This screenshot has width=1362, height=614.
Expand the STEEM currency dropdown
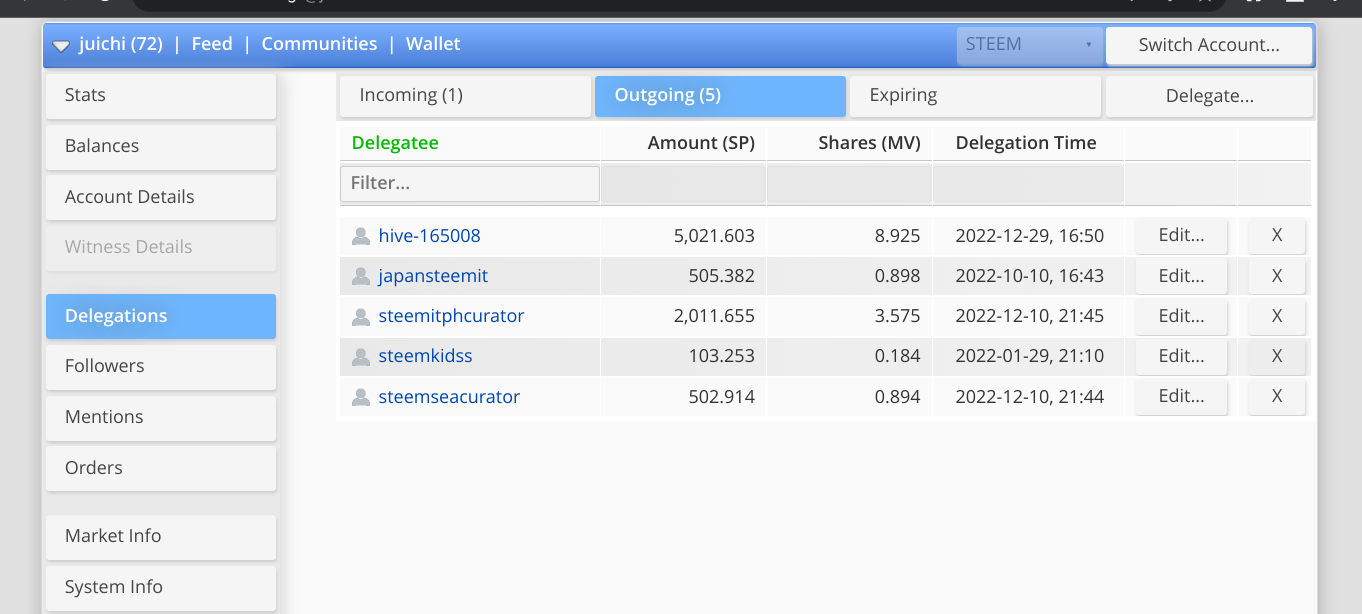pos(1029,45)
